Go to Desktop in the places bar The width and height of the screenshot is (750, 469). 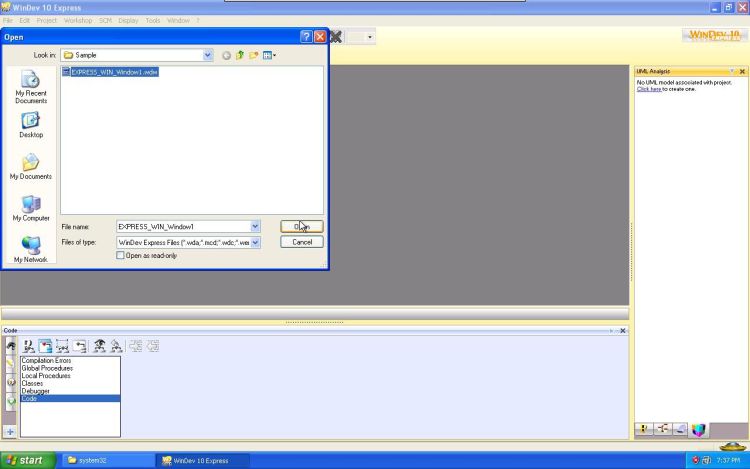[31, 125]
